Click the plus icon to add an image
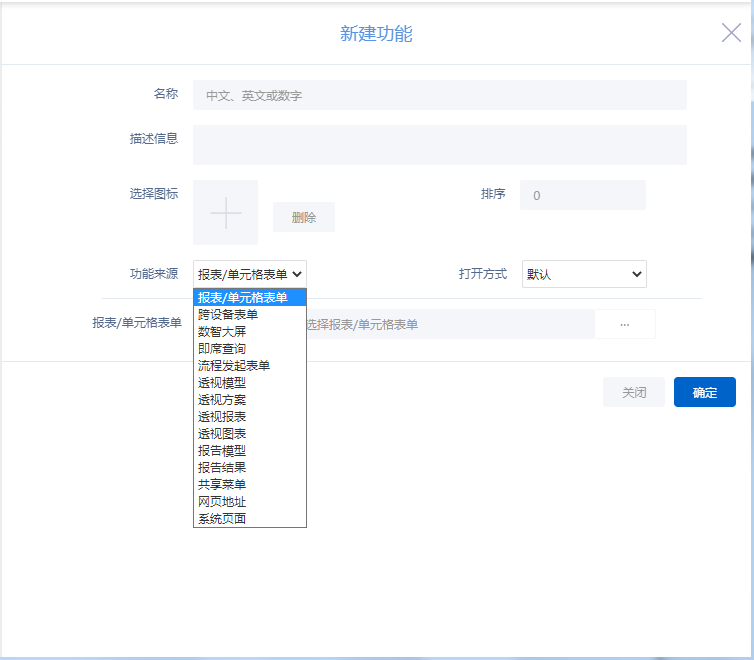Image resolution: width=754 pixels, height=660 pixels. tap(225, 213)
